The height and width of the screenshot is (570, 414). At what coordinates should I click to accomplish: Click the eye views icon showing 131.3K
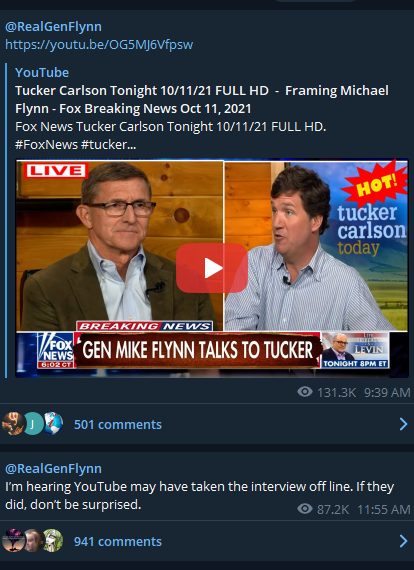tap(305, 392)
